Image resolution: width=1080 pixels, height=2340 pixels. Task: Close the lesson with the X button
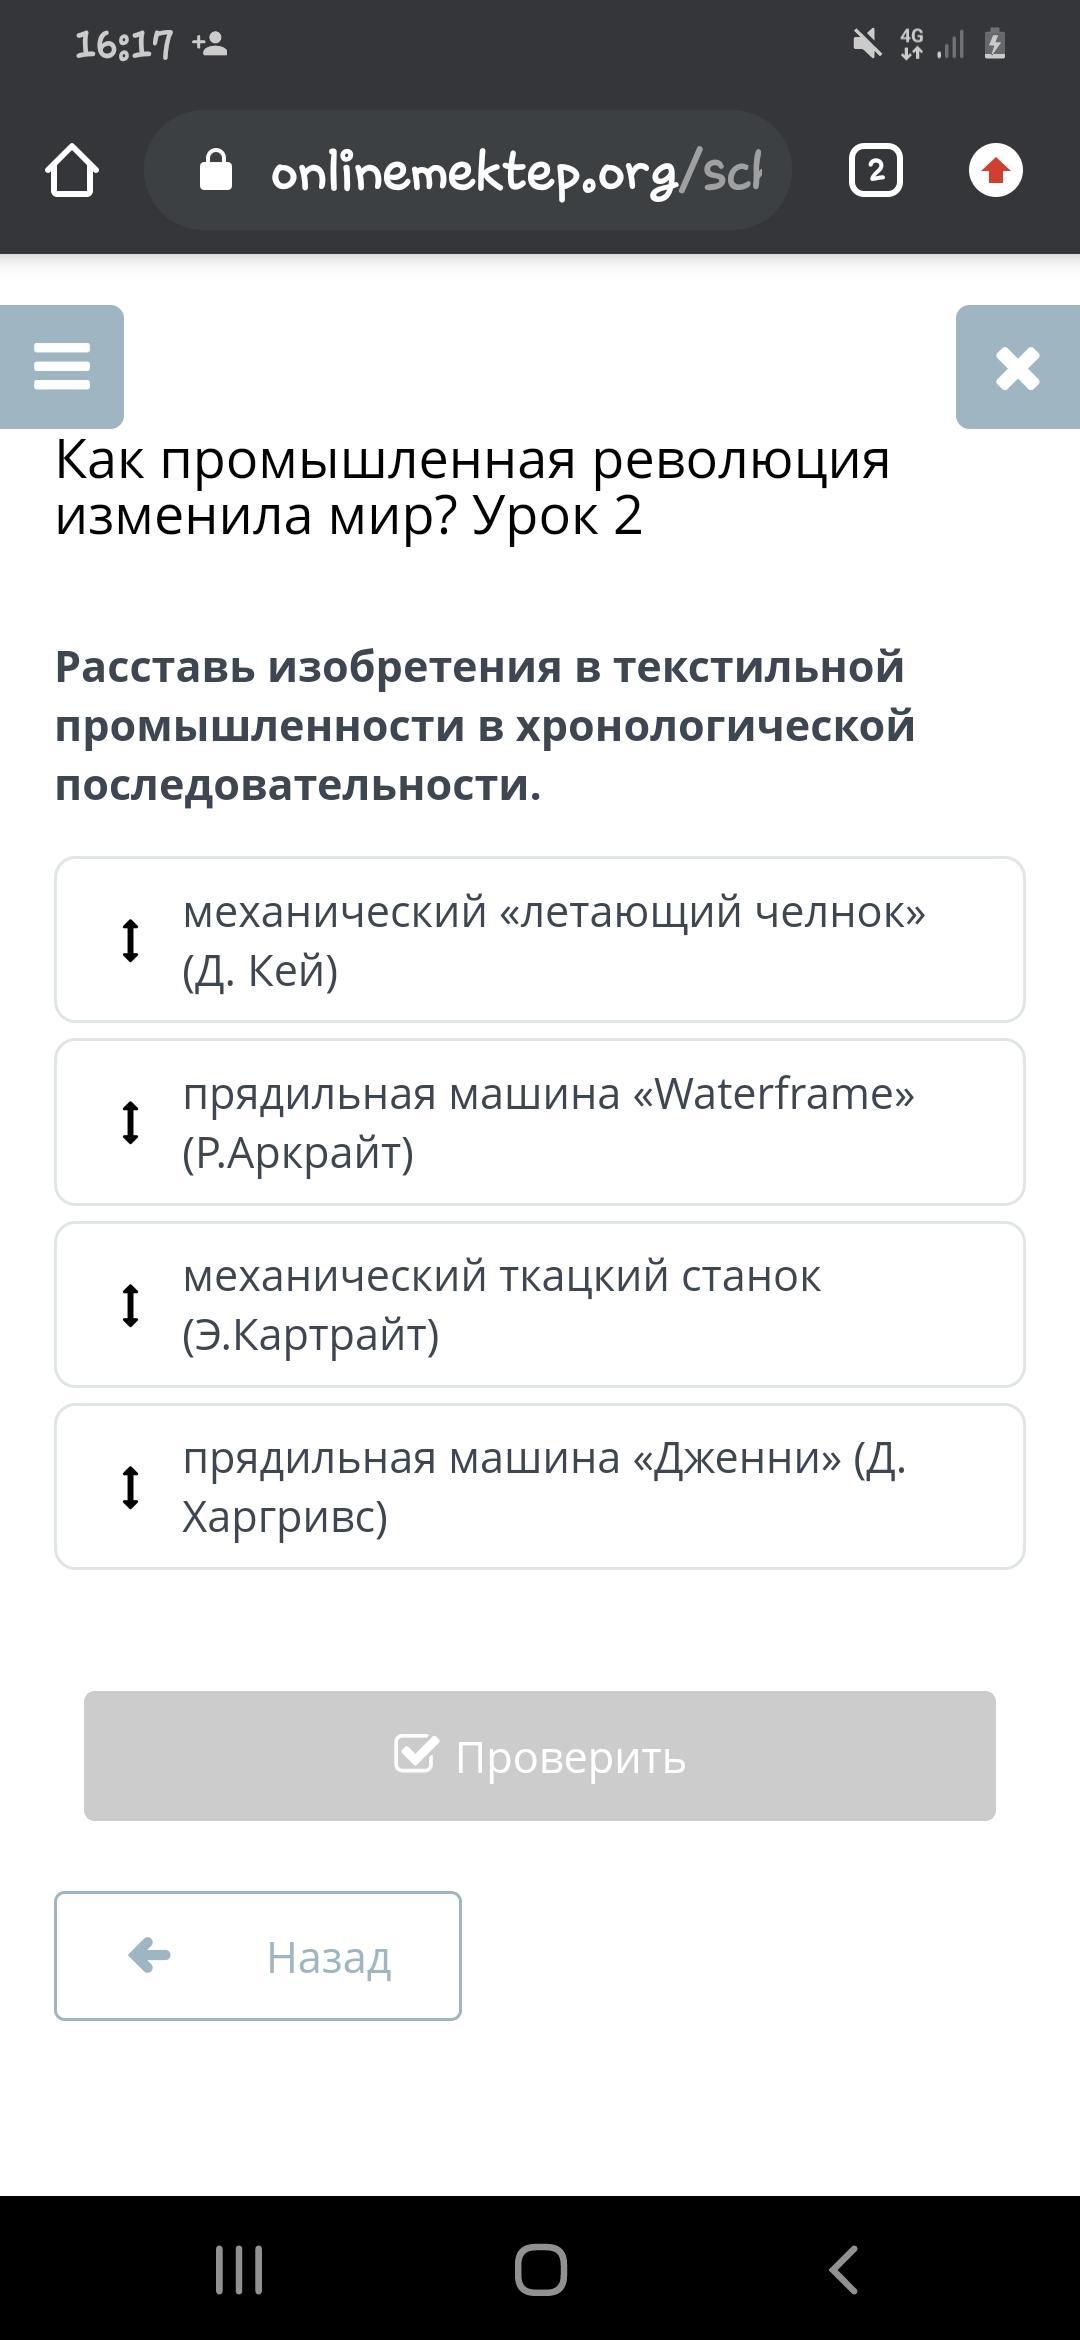coord(1018,367)
